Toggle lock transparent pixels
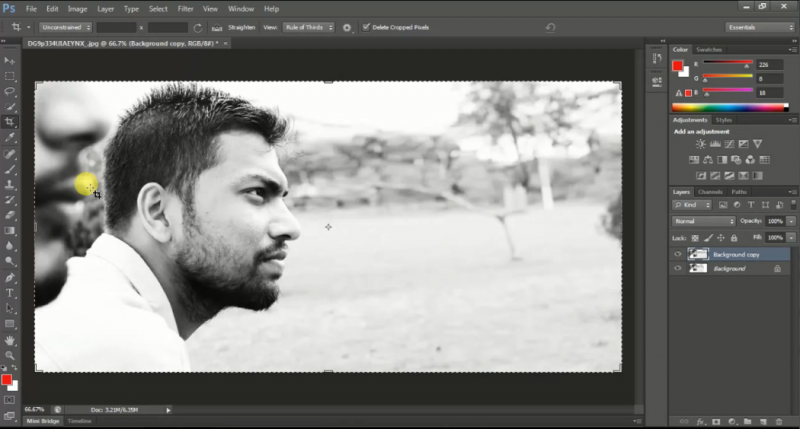Screen dimensions: 800x429 coord(695,238)
